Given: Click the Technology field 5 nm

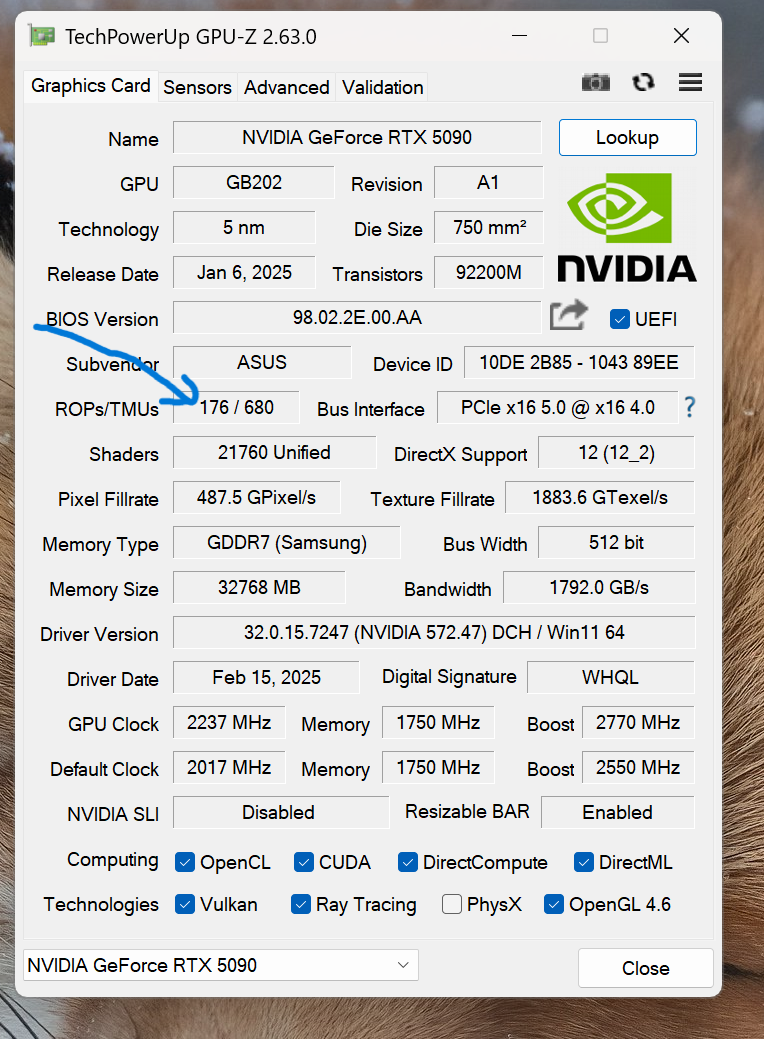Looking at the screenshot, I should (244, 228).
